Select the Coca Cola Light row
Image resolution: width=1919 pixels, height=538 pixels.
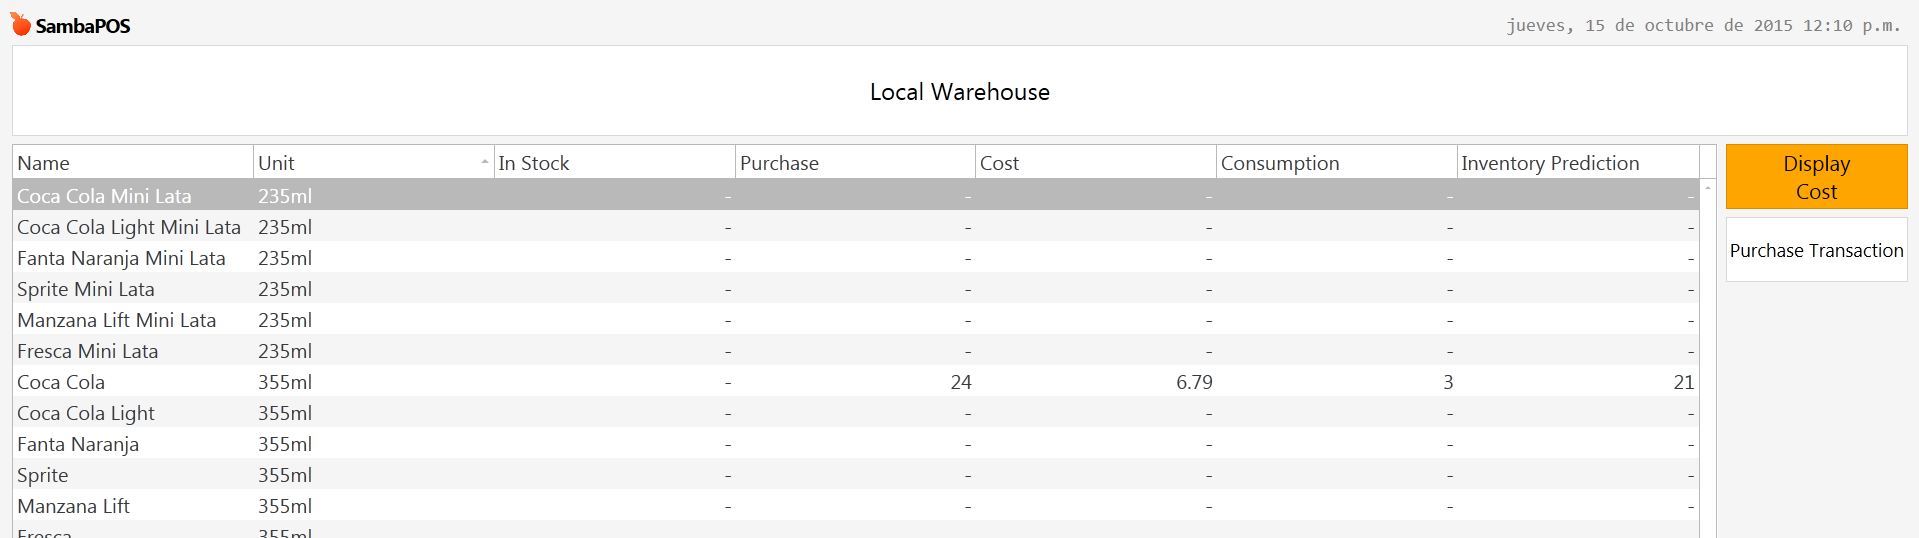click(x=856, y=413)
